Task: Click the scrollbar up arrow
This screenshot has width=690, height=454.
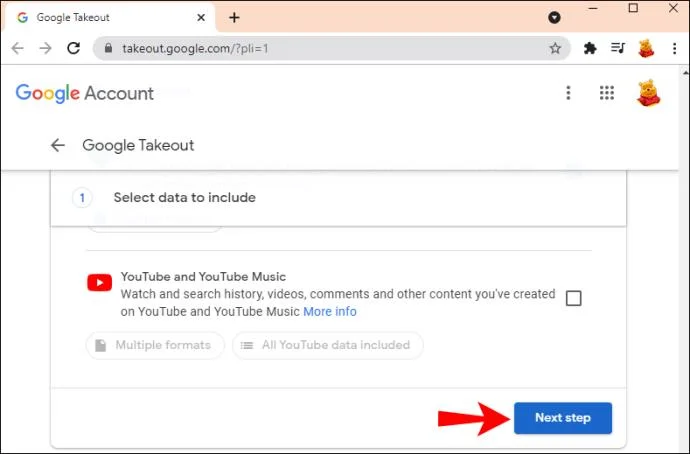Action: click(686, 72)
